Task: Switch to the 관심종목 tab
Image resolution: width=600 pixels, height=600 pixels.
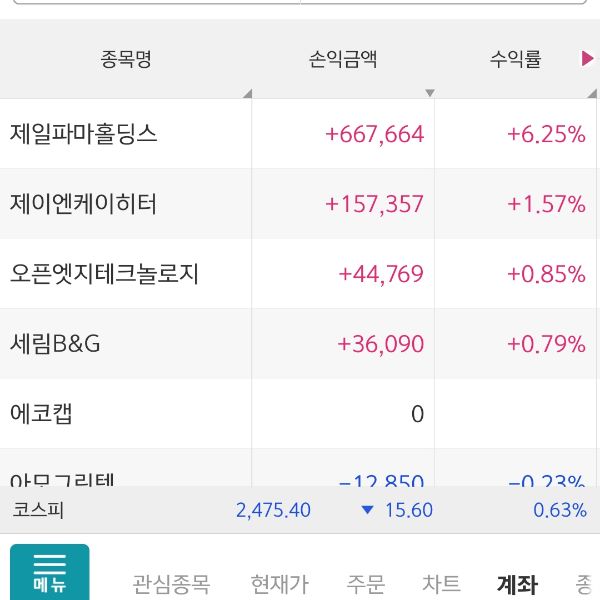Action: 171,584
